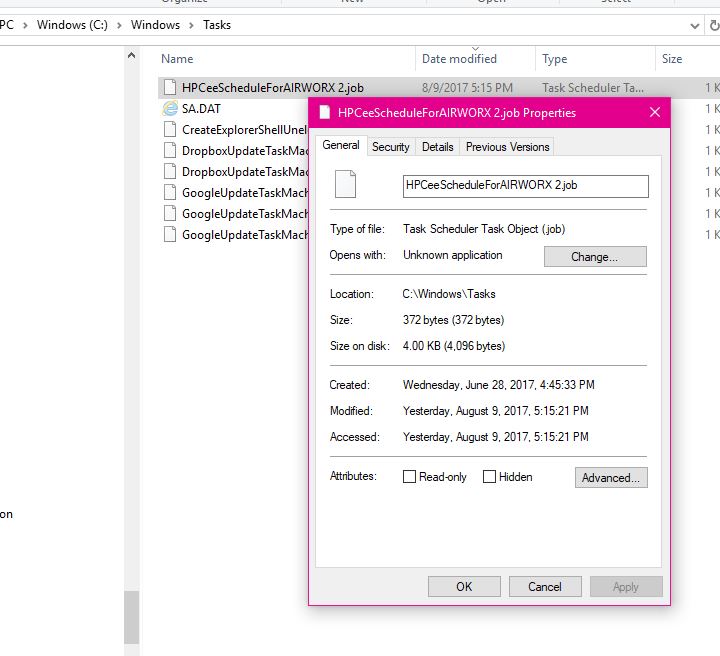Click the Task Scheduler Task Object (.job) text
720x656 pixels.
(484, 229)
